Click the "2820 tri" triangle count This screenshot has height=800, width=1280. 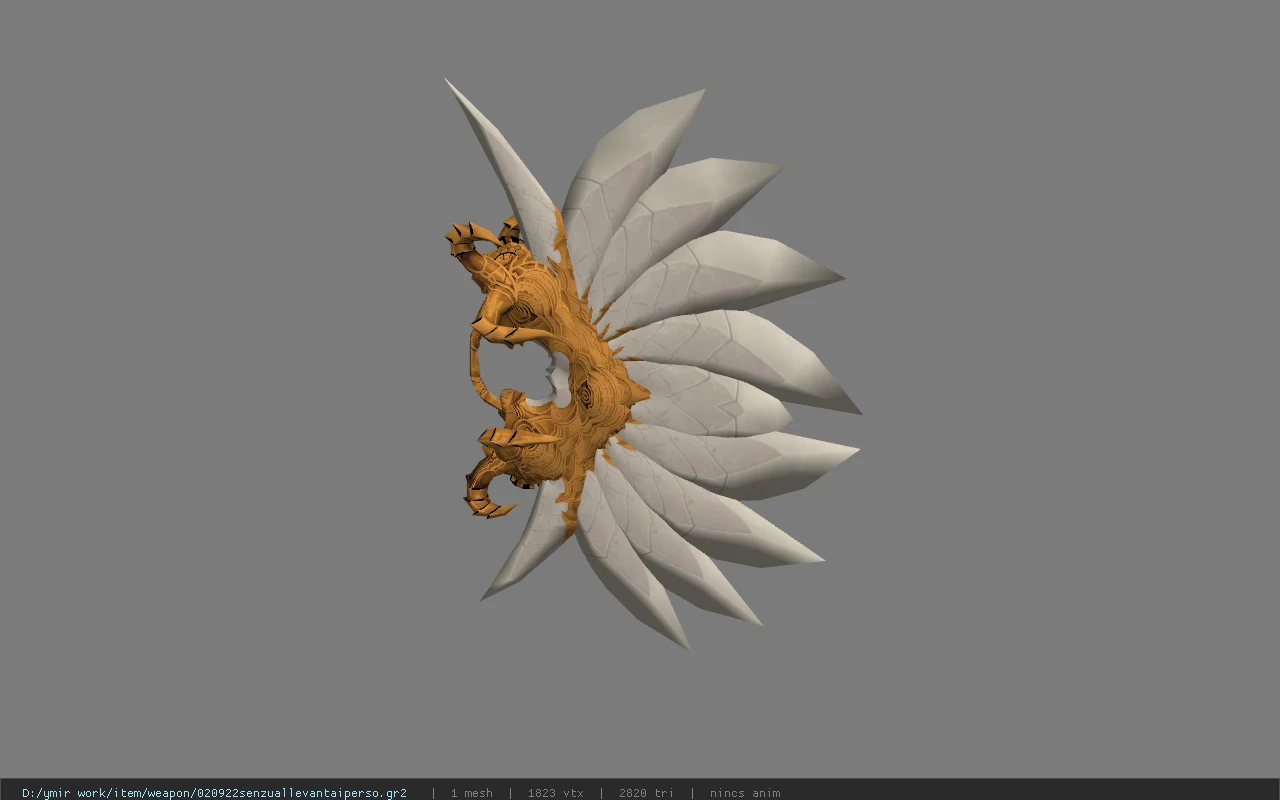click(x=646, y=793)
